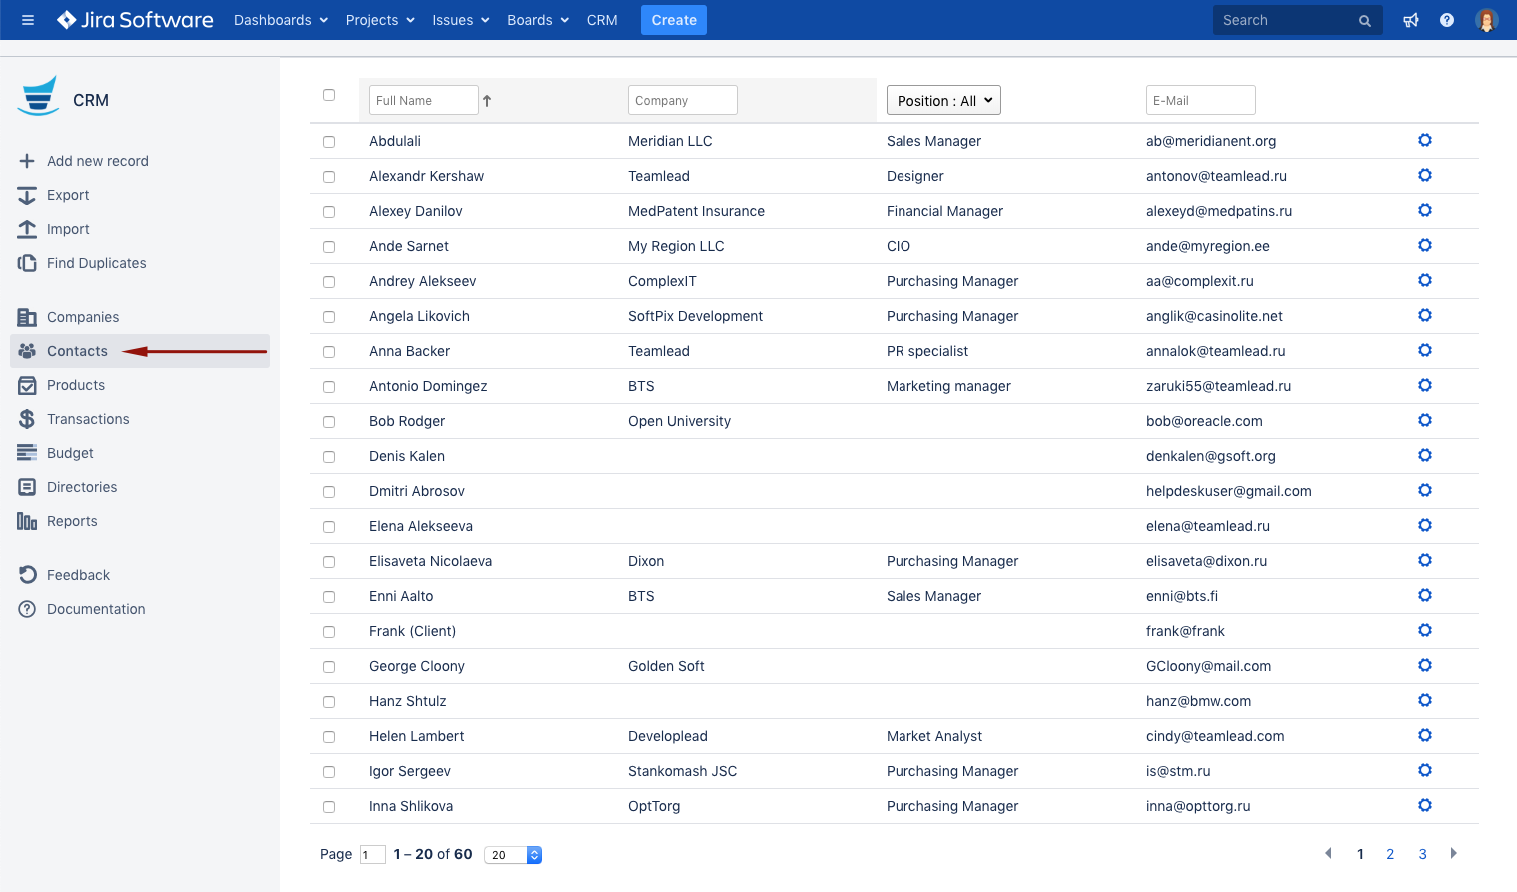Go to page 3 of contacts
This screenshot has width=1517, height=892.
pos(1422,854)
